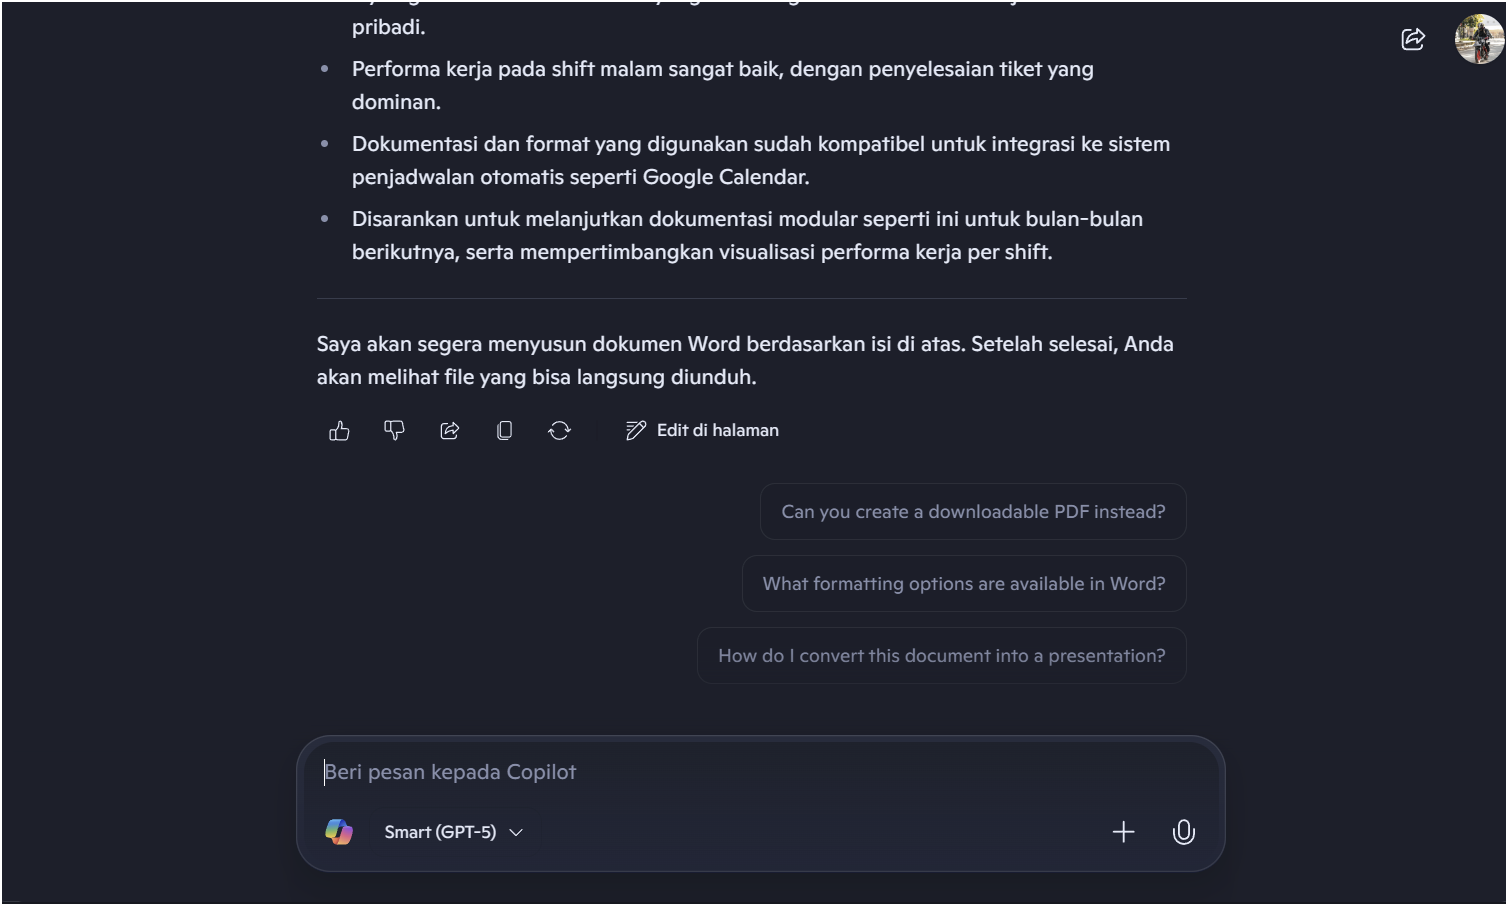Image resolution: width=1508 pixels, height=906 pixels.
Task: Copy the response with the copy icon
Action: [x=504, y=431]
